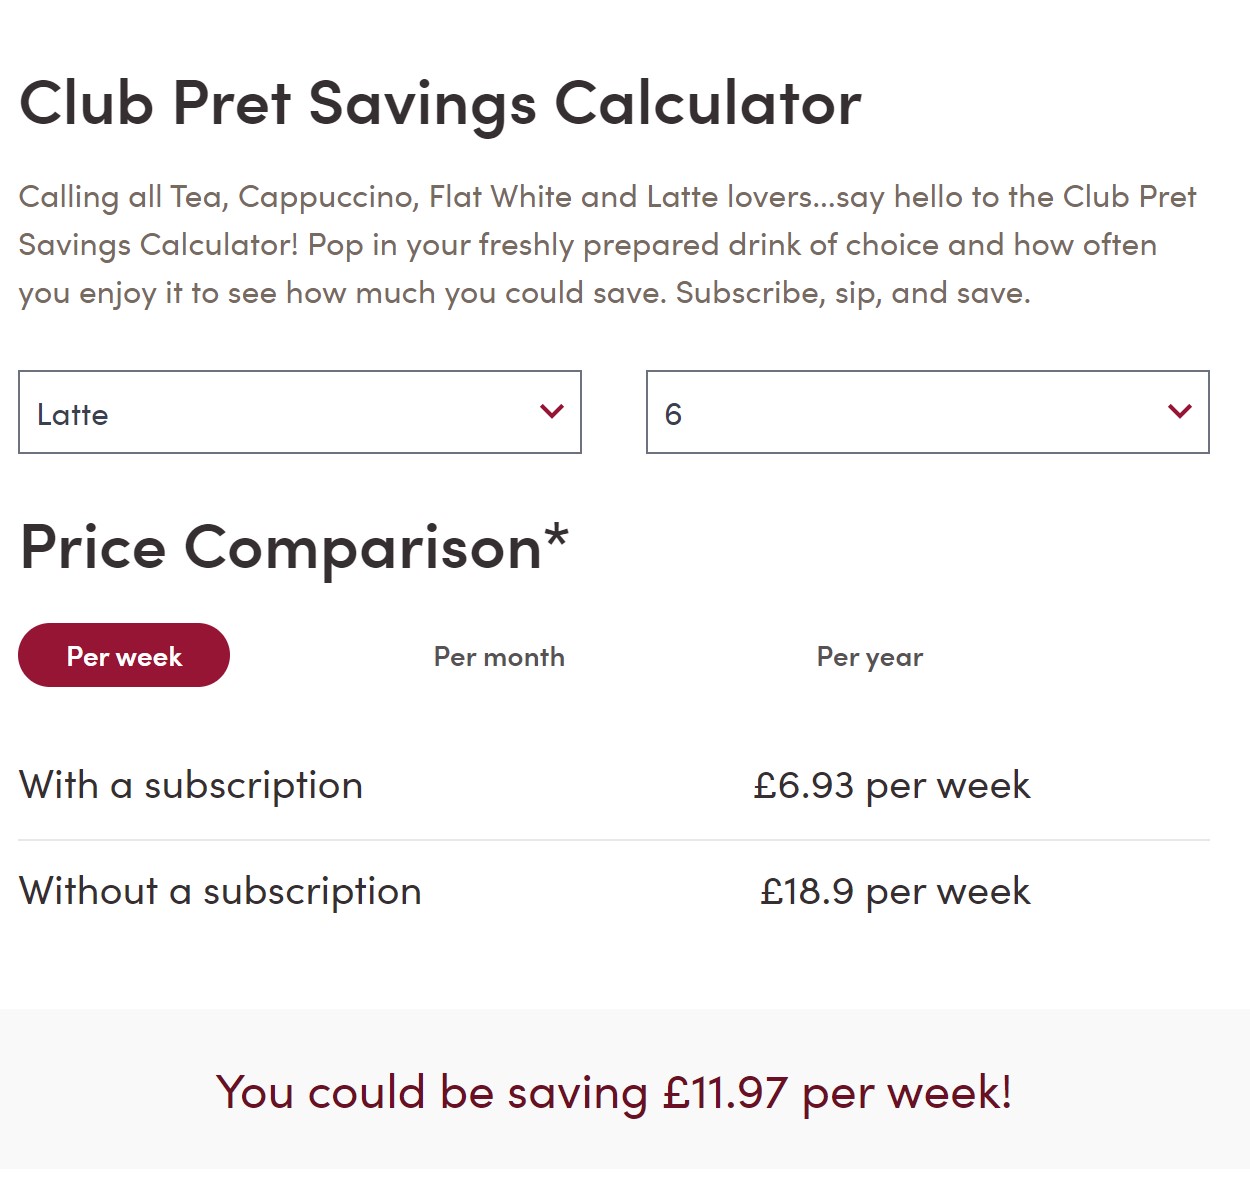The height and width of the screenshot is (1194, 1250).
Task: Click the £6.93 per week price
Action: (x=891, y=786)
